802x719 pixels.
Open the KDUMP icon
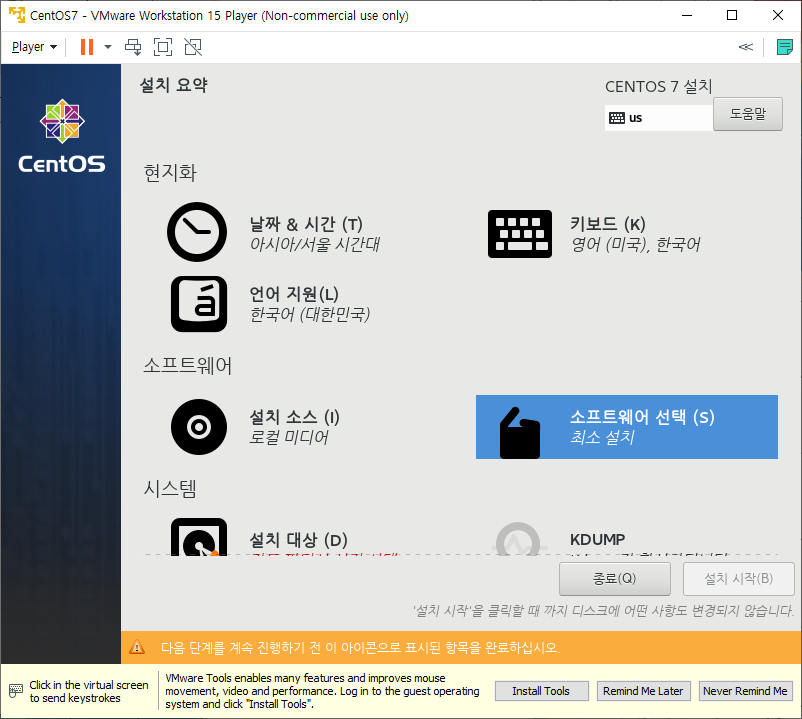click(x=518, y=539)
